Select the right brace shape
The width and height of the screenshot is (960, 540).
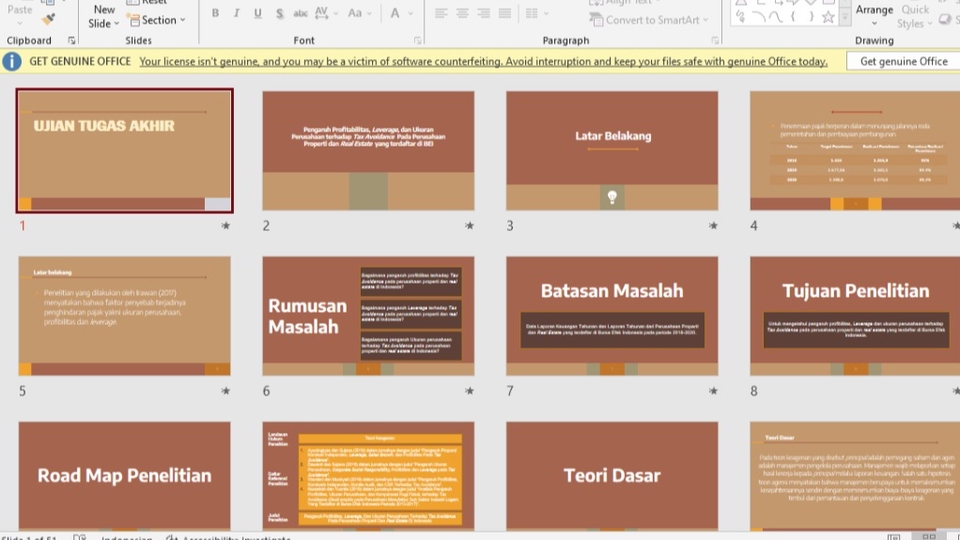click(x=811, y=17)
